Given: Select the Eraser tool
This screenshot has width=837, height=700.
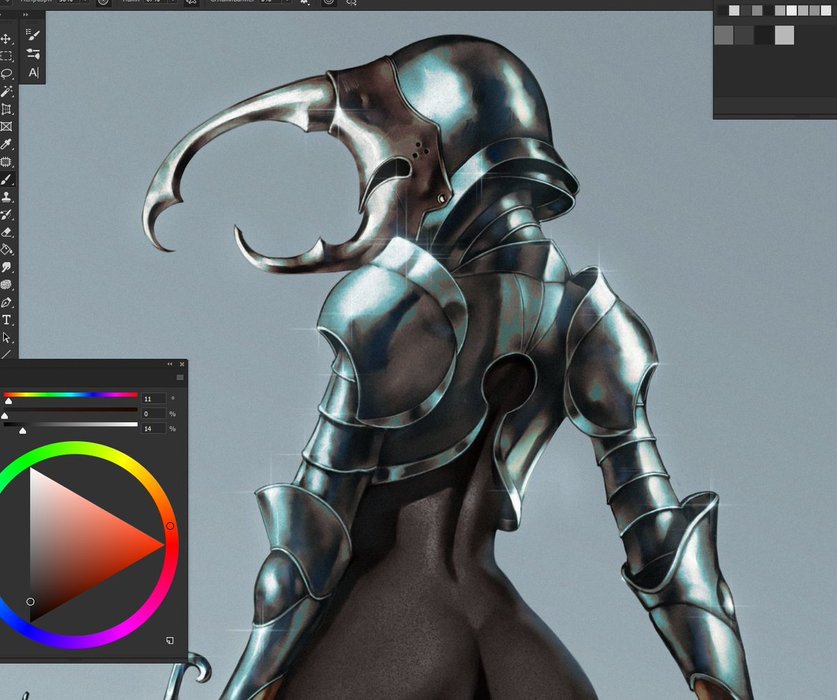Looking at the screenshot, I should (6, 232).
